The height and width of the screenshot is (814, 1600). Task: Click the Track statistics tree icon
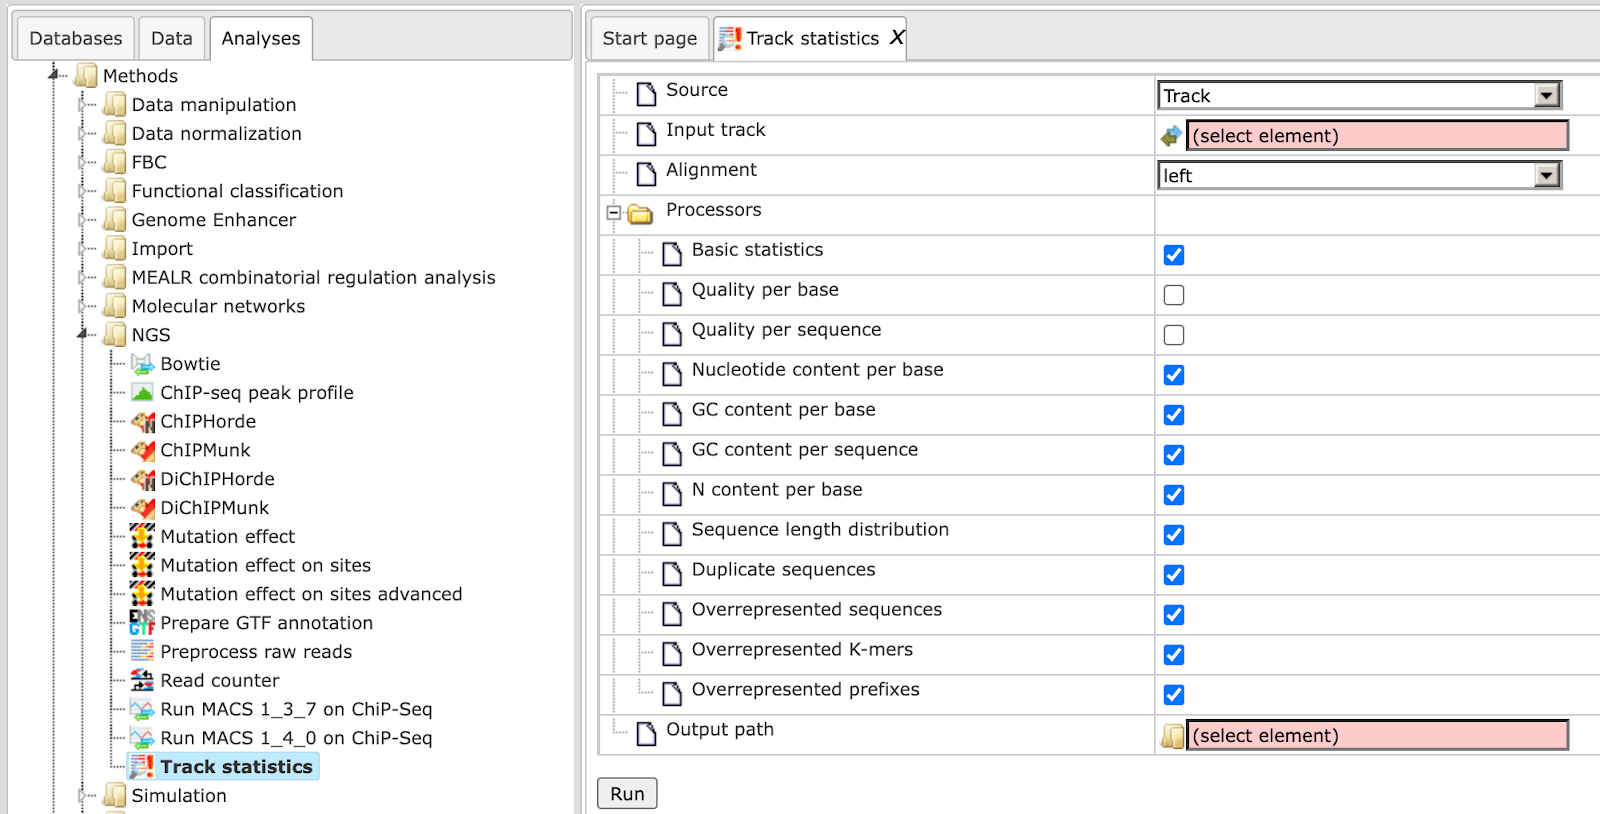coord(143,767)
